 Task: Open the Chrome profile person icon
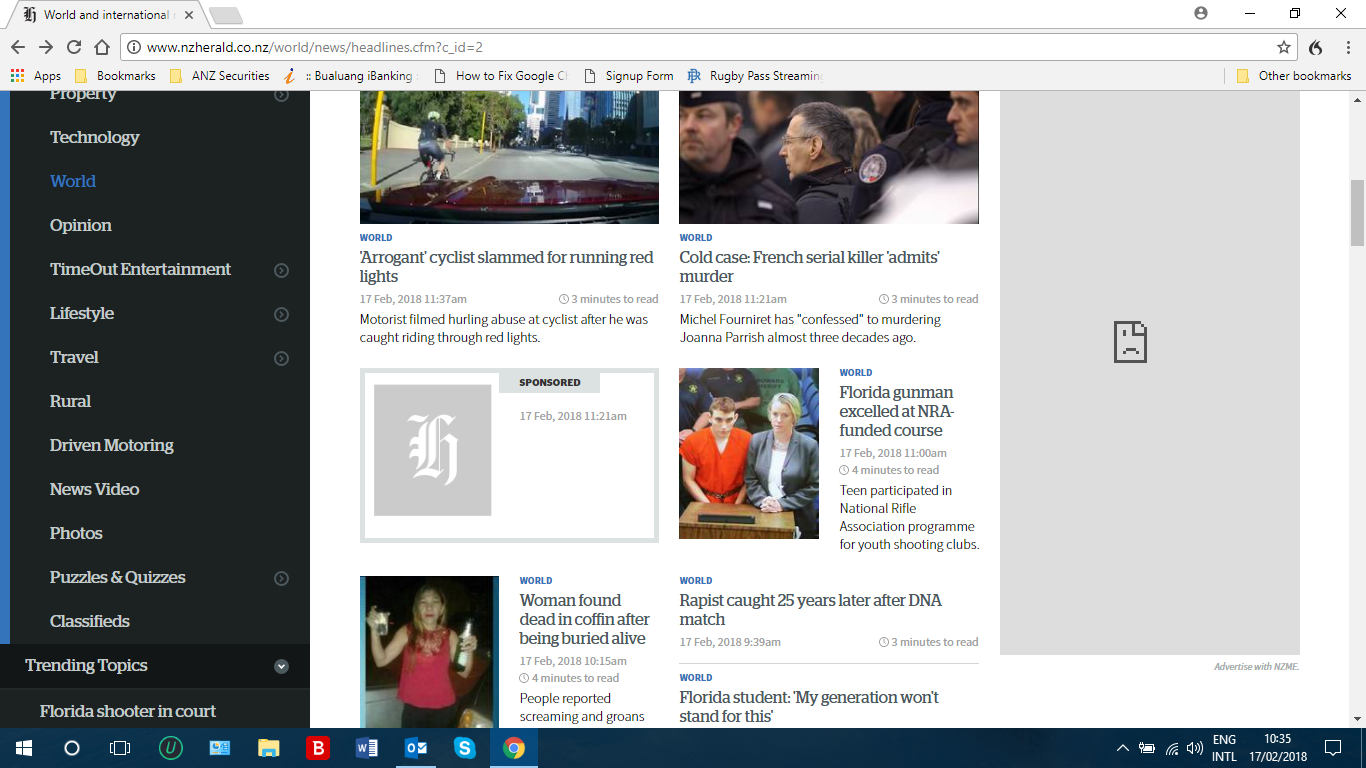click(1201, 13)
